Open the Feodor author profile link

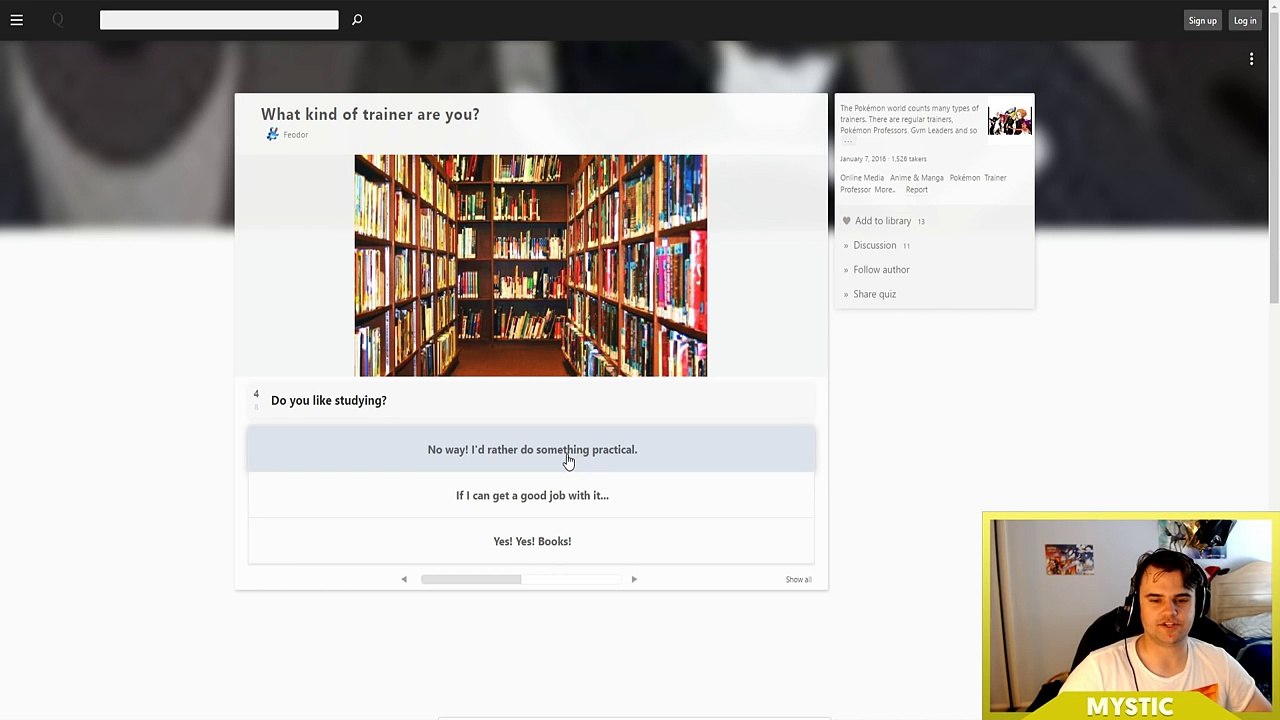coord(295,135)
